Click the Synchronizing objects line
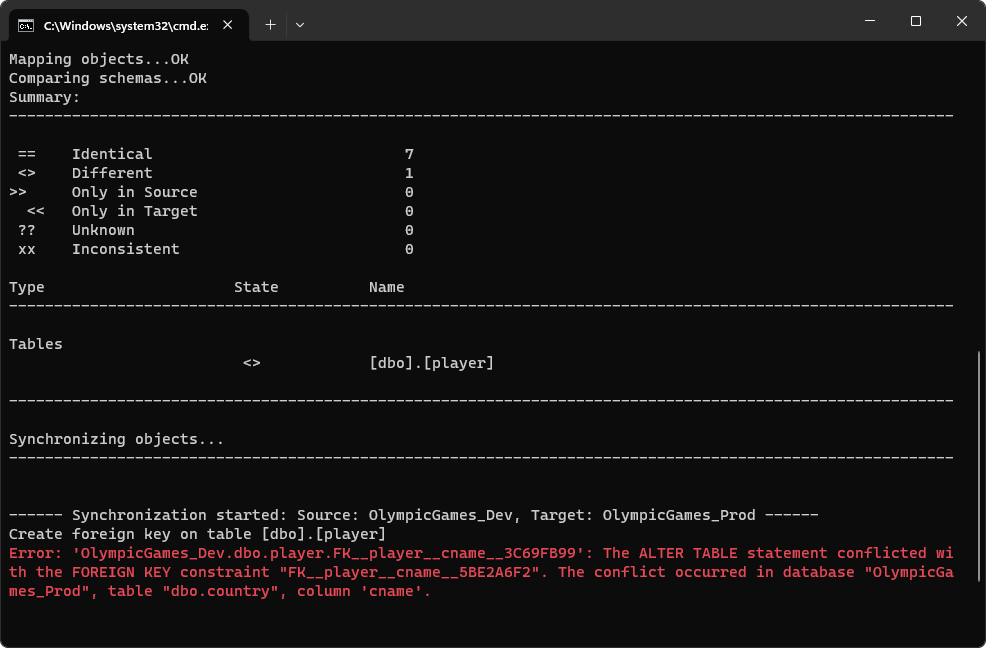Viewport: 986px width, 648px height. (x=116, y=439)
